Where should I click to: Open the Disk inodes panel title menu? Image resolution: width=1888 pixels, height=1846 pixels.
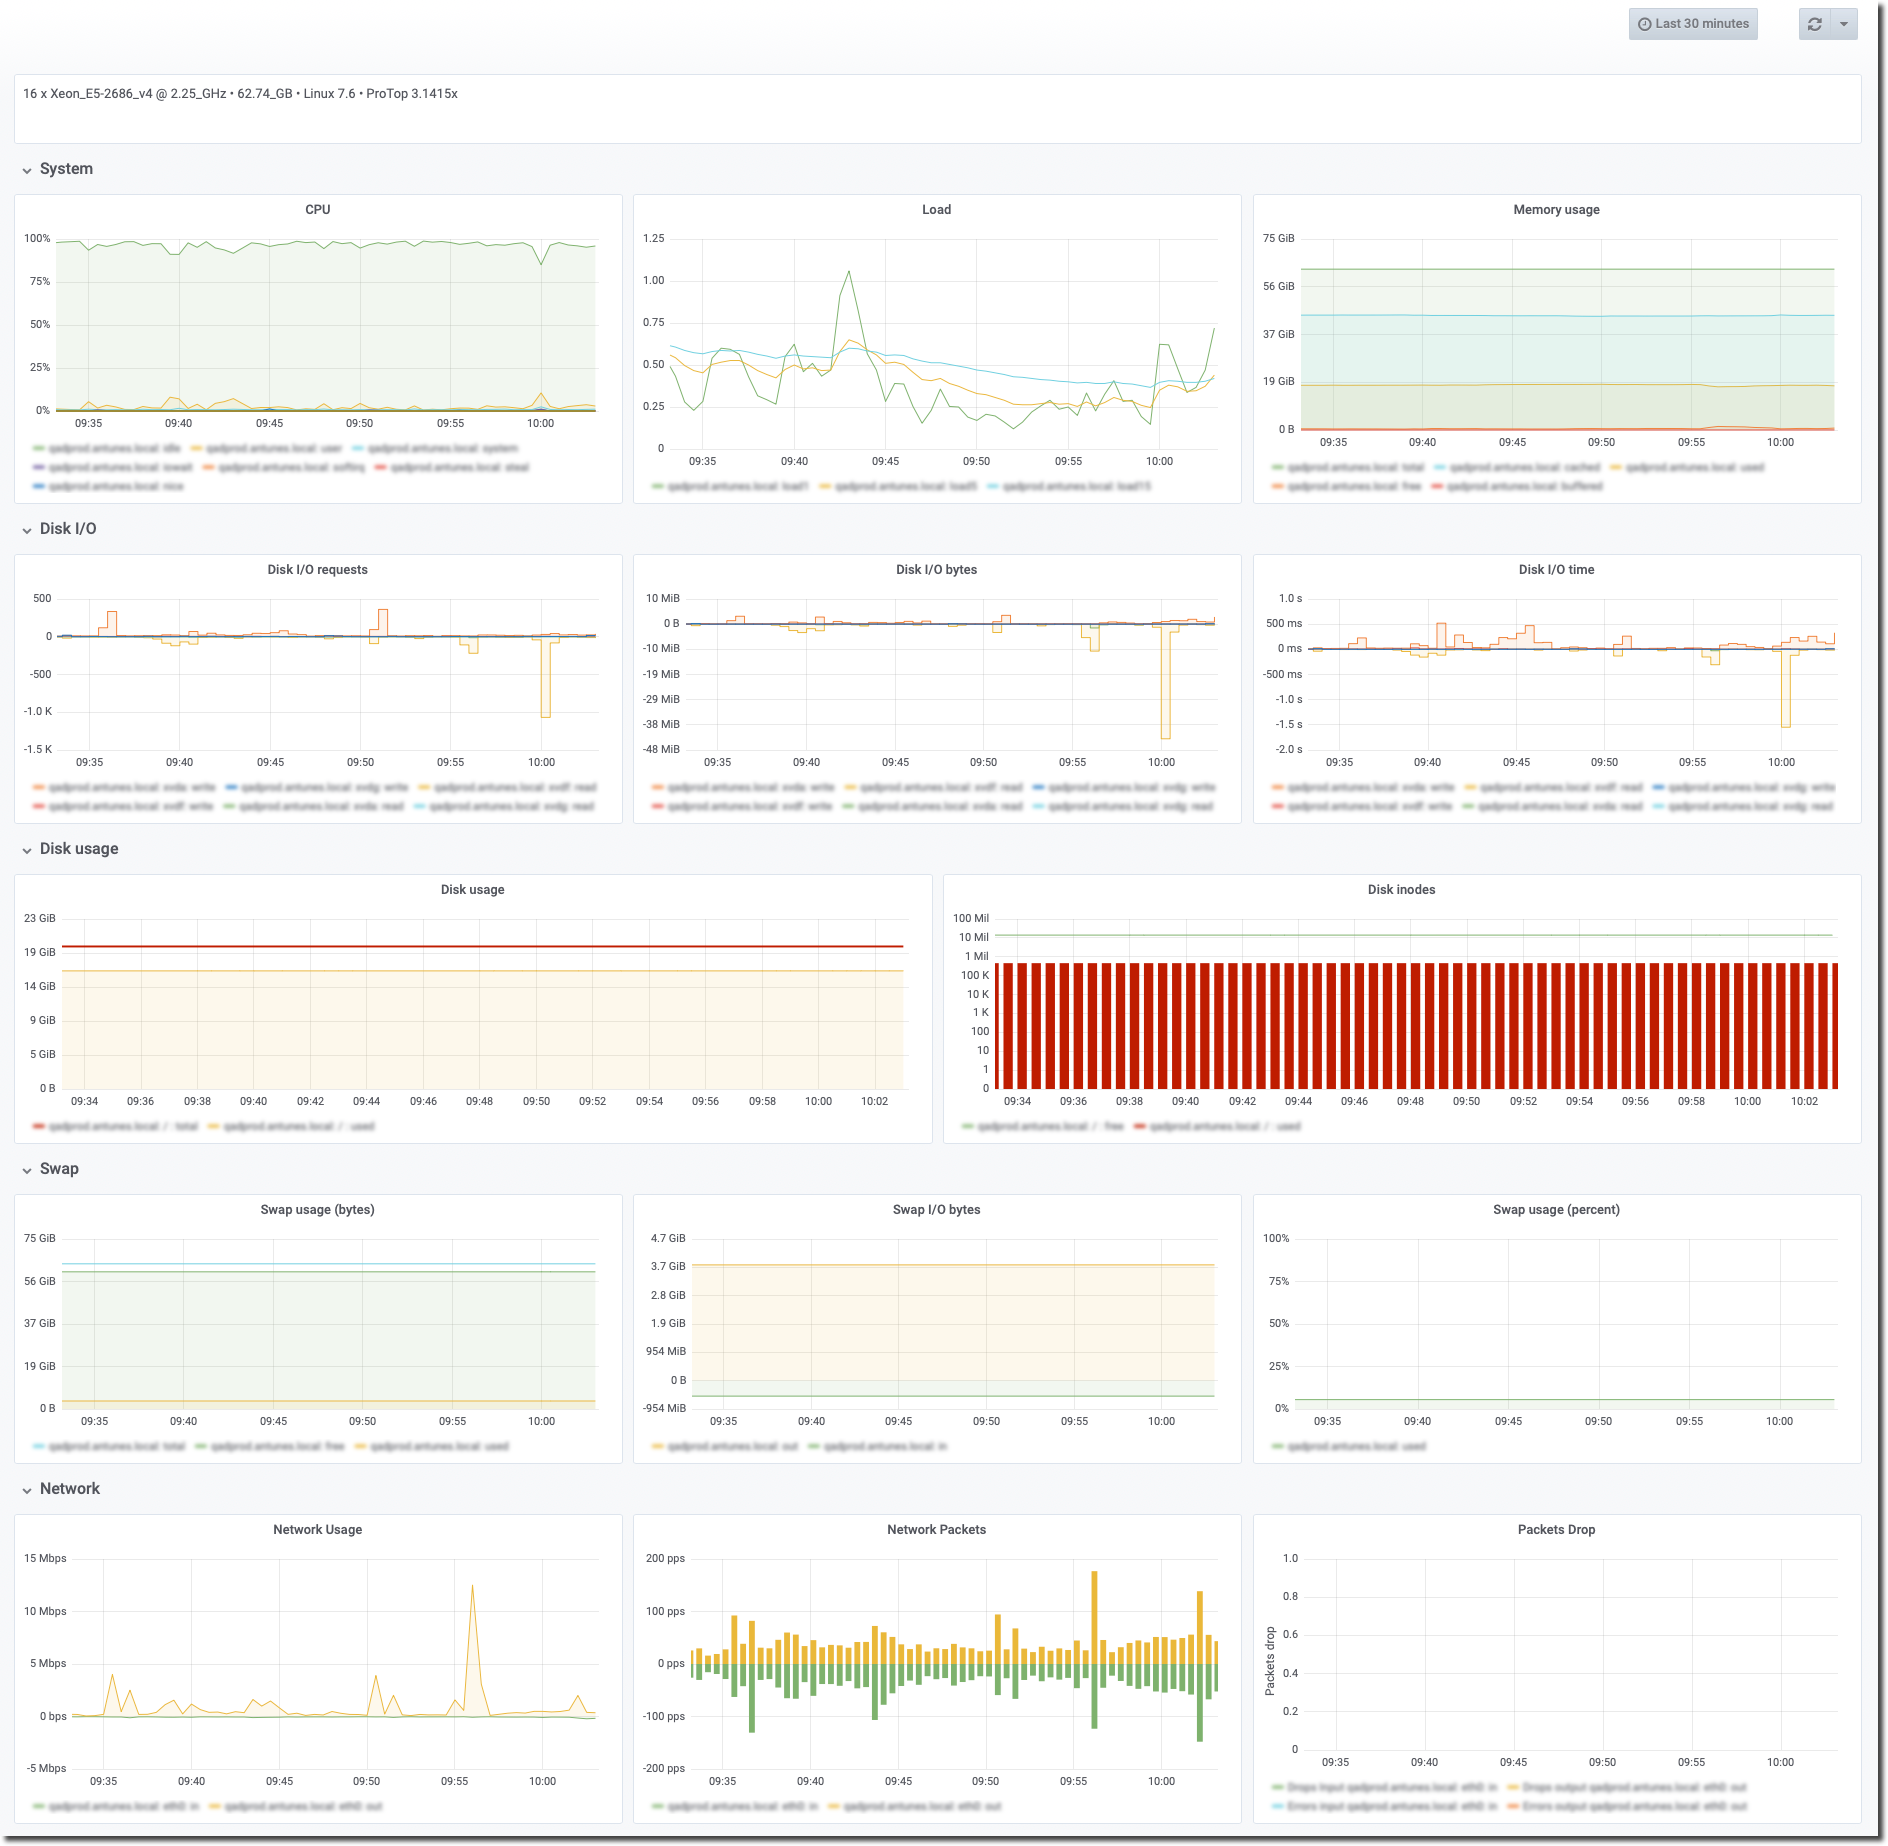1400,890
